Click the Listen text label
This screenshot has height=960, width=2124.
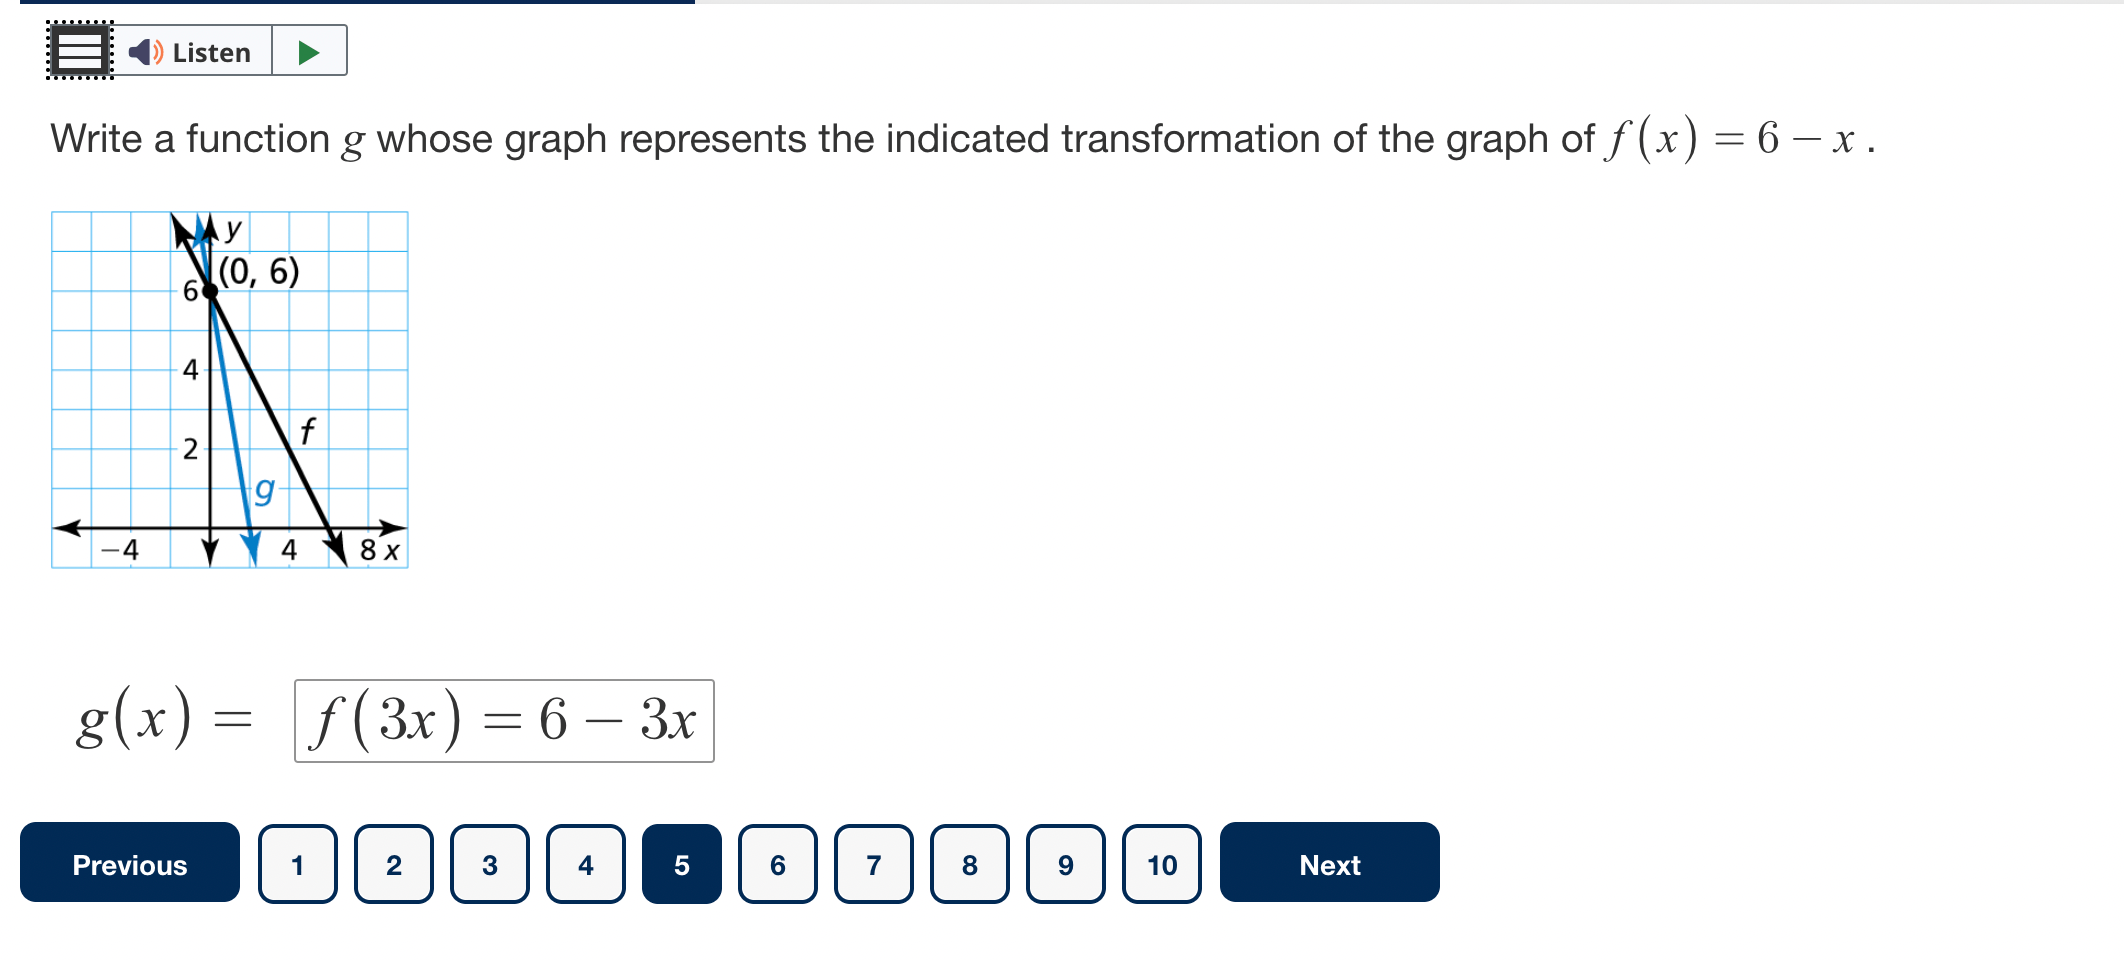[211, 52]
